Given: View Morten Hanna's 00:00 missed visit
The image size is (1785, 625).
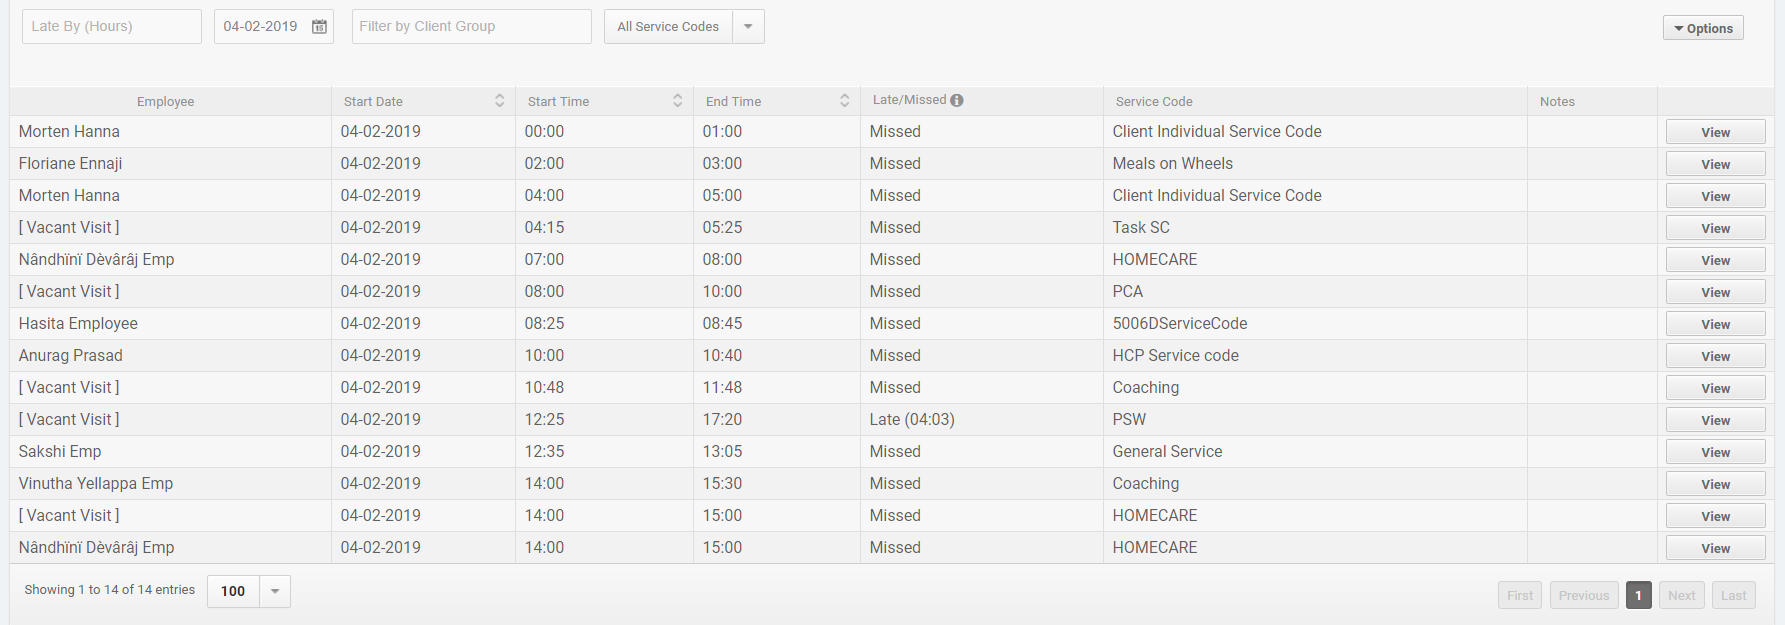Looking at the screenshot, I should (1715, 133).
